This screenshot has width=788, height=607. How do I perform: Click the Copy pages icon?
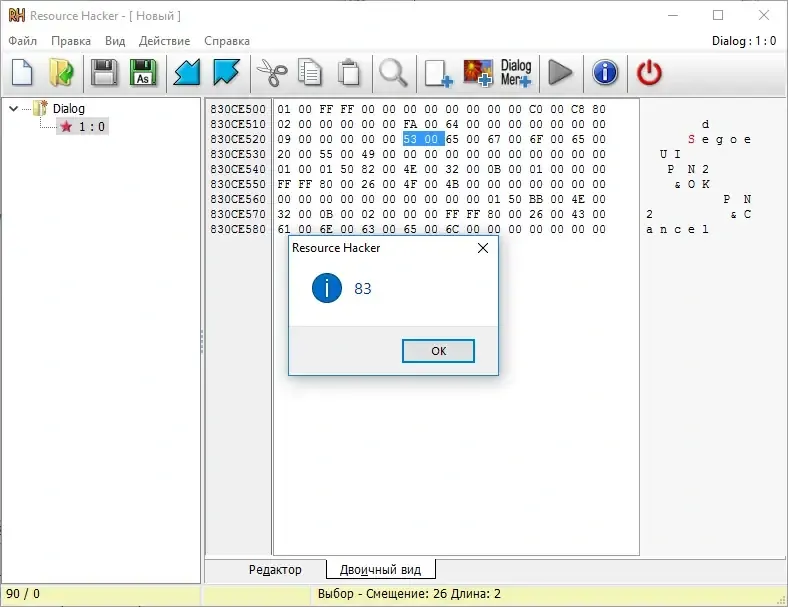pos(310,73)
